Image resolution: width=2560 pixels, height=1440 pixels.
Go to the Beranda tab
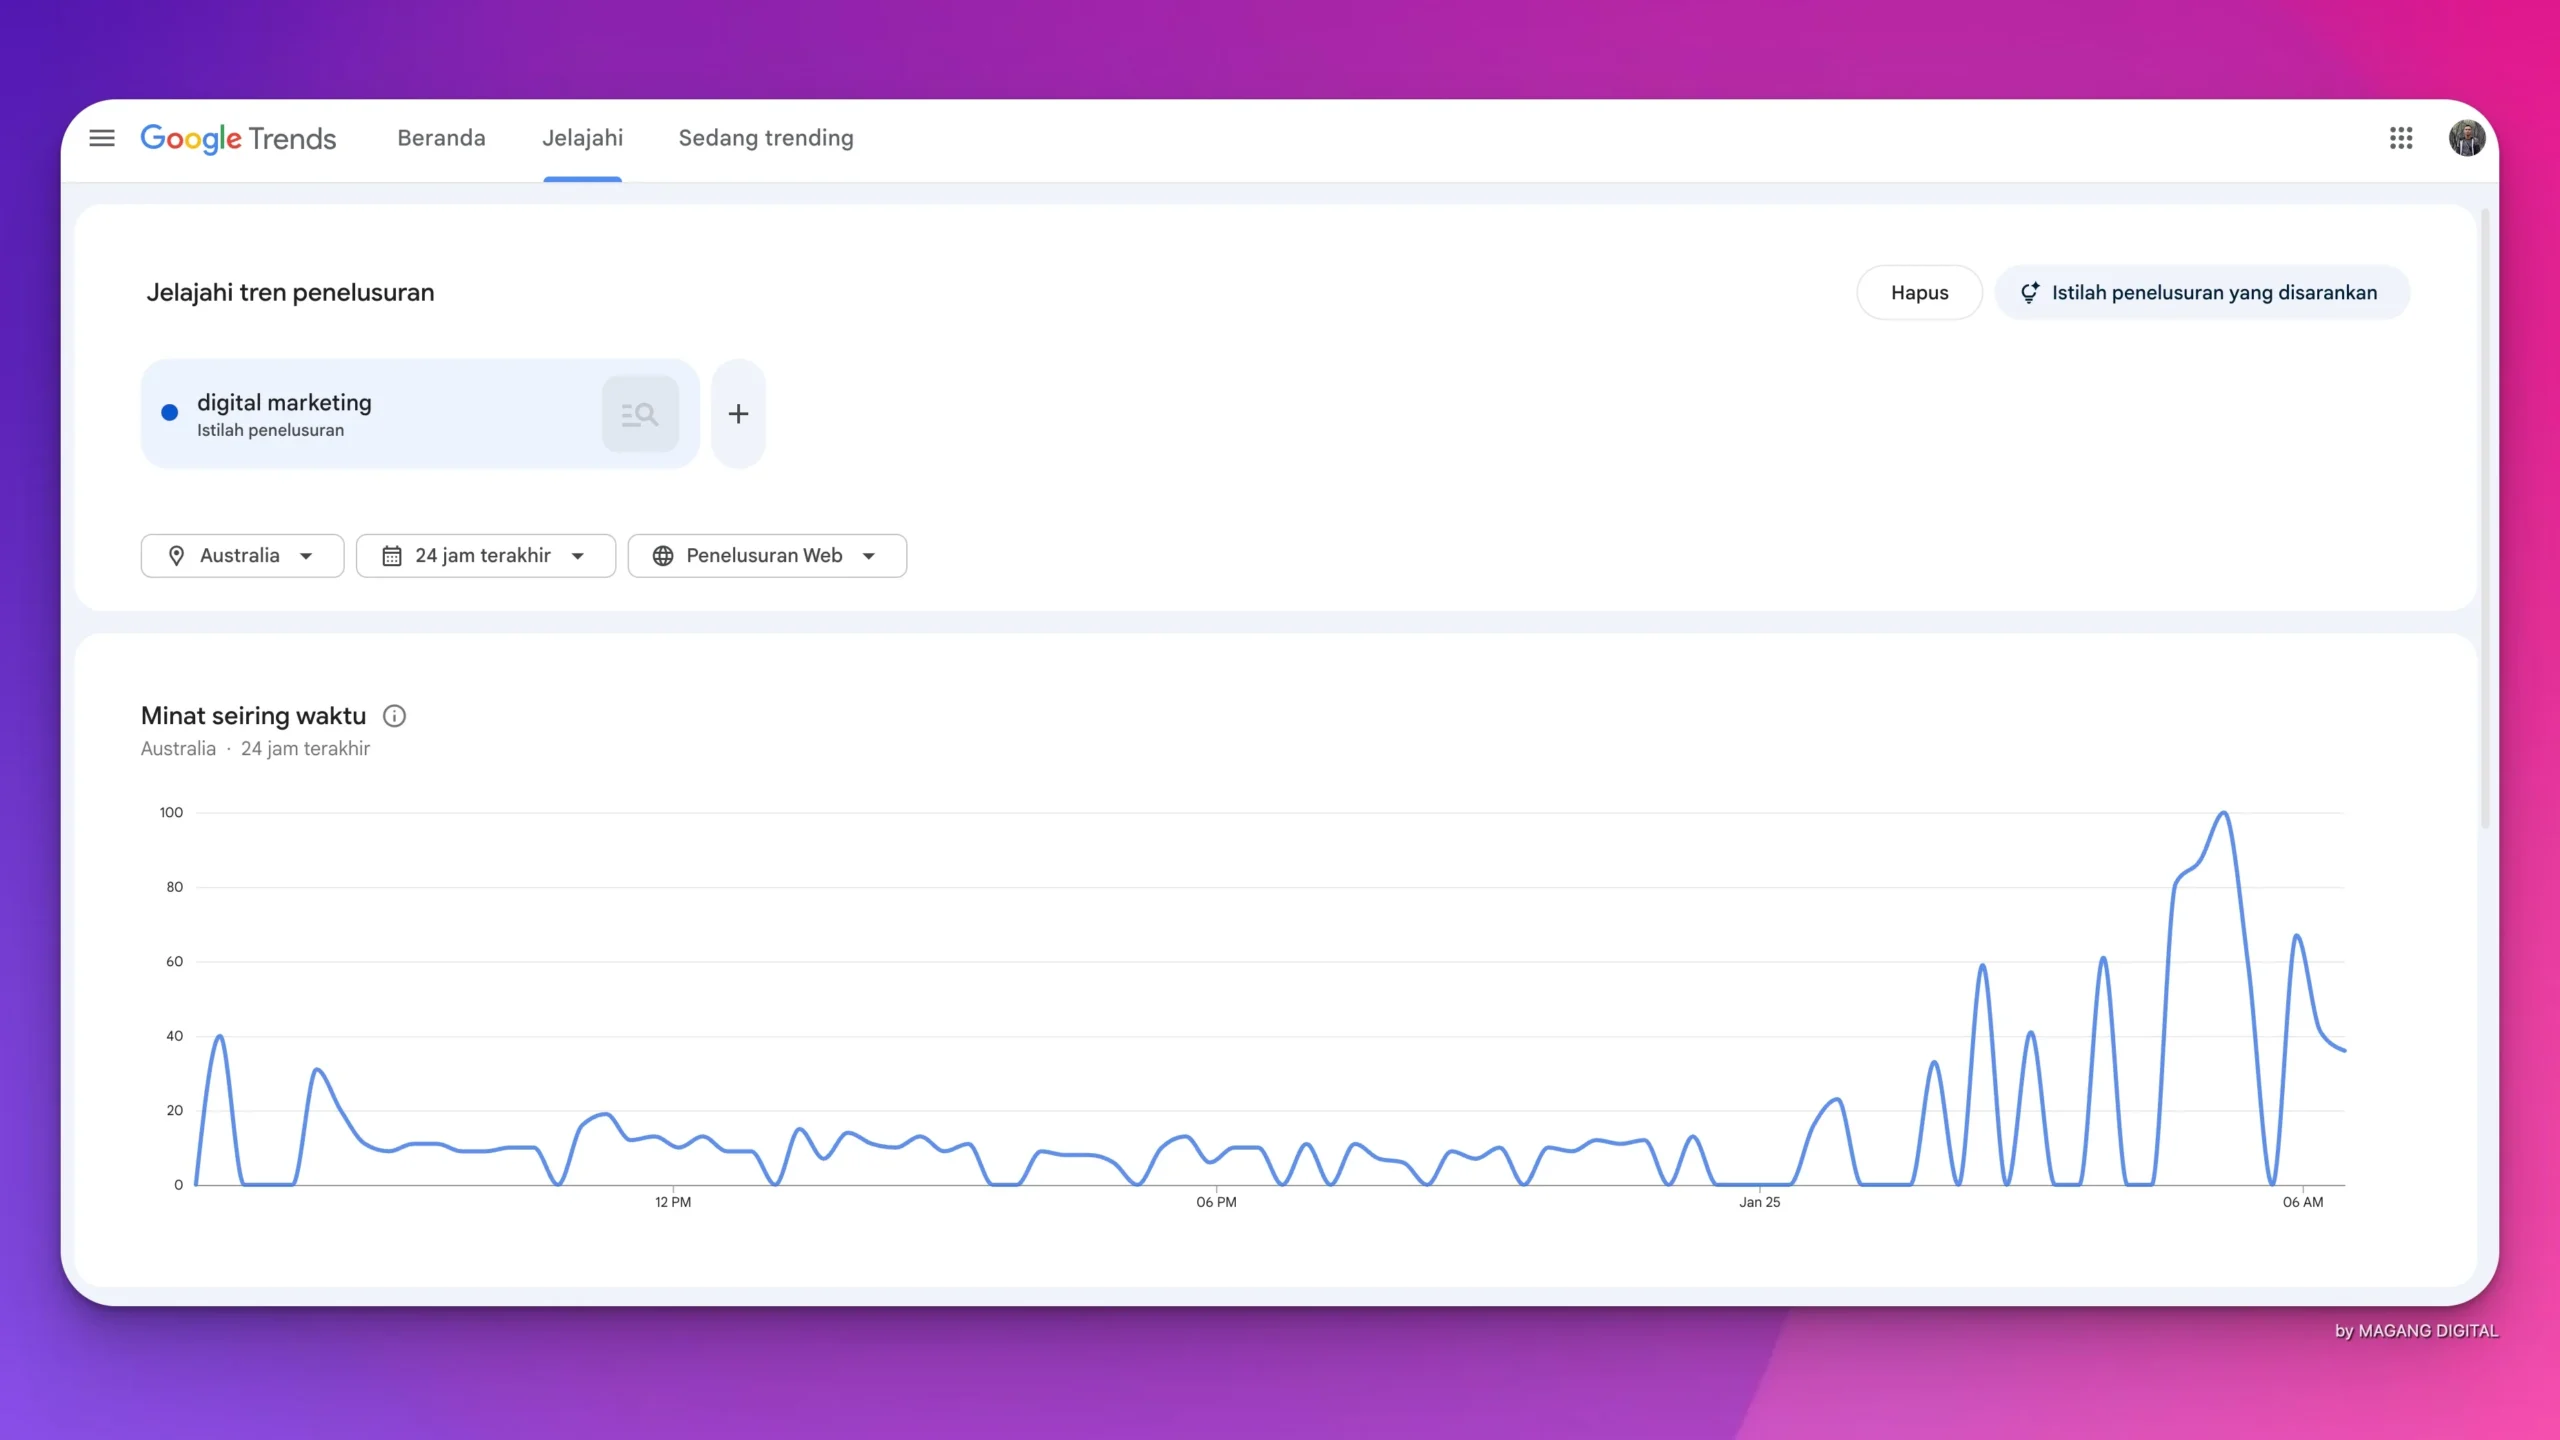(x=441, y=138)
